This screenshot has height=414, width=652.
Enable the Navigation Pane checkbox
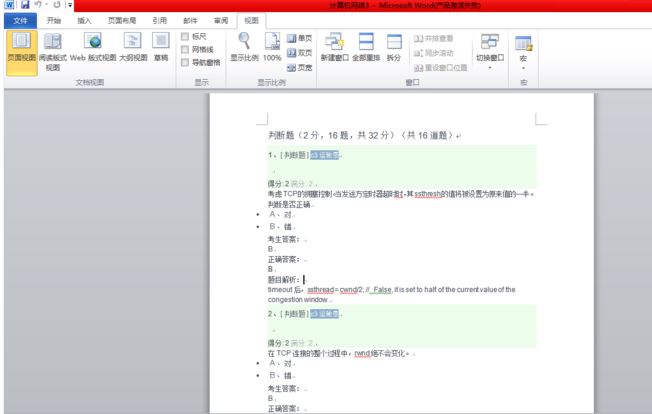[x=185, y=62]
